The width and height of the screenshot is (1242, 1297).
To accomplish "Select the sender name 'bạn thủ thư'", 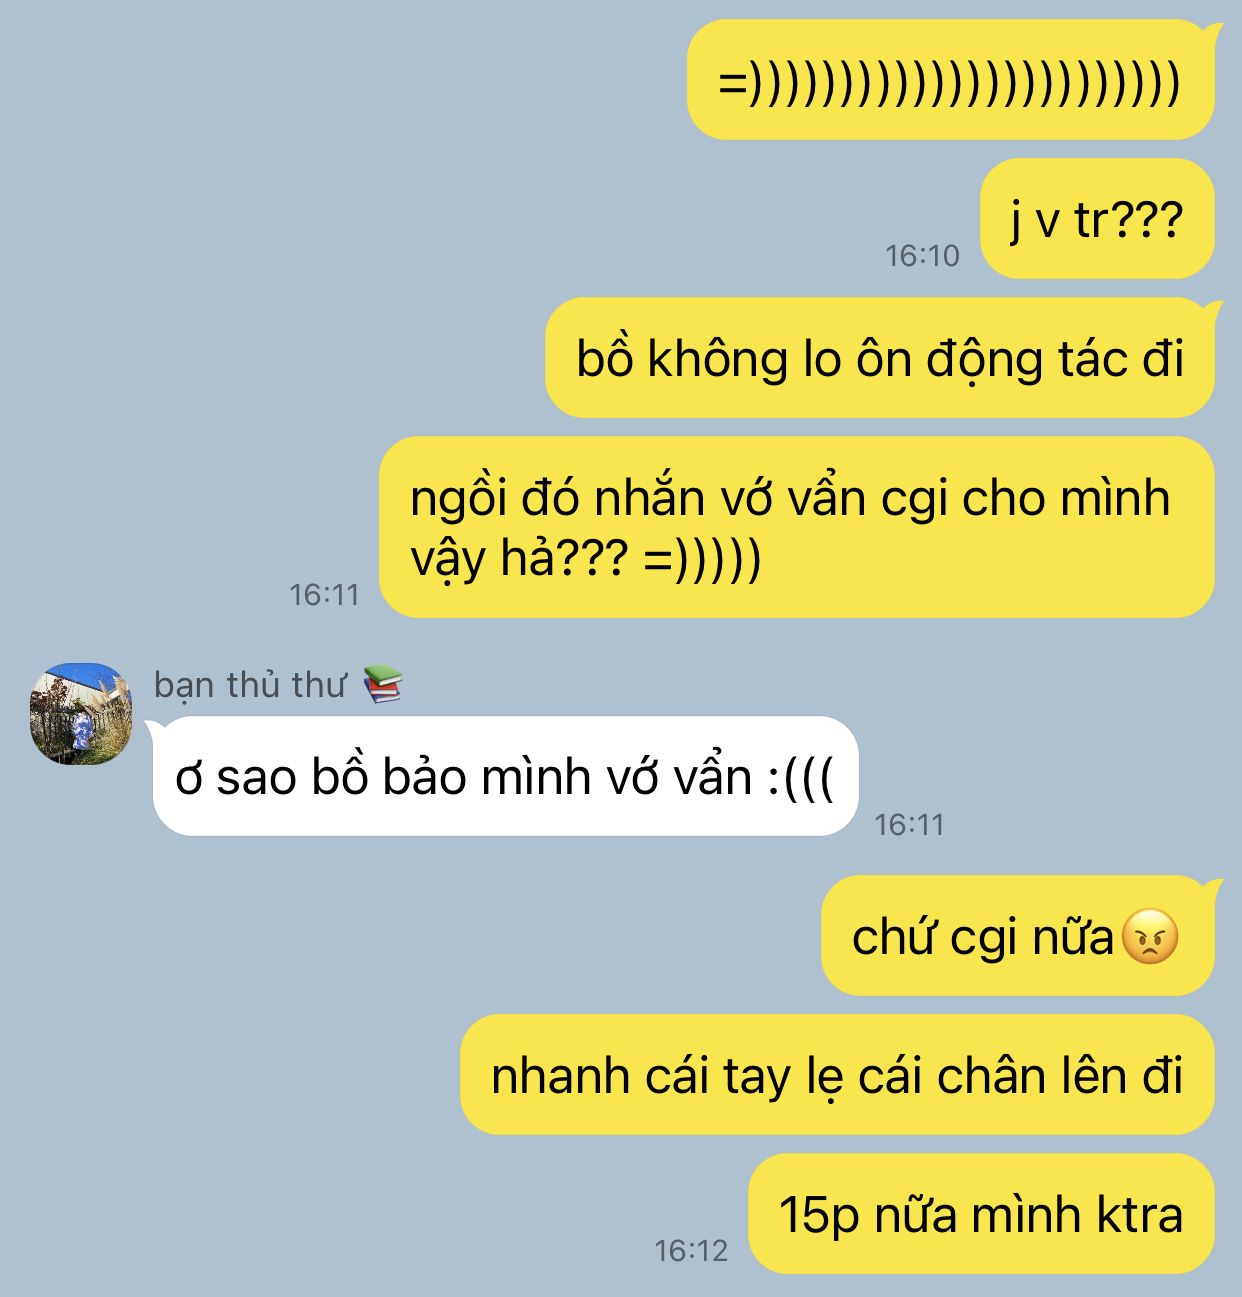I will 249,685.
